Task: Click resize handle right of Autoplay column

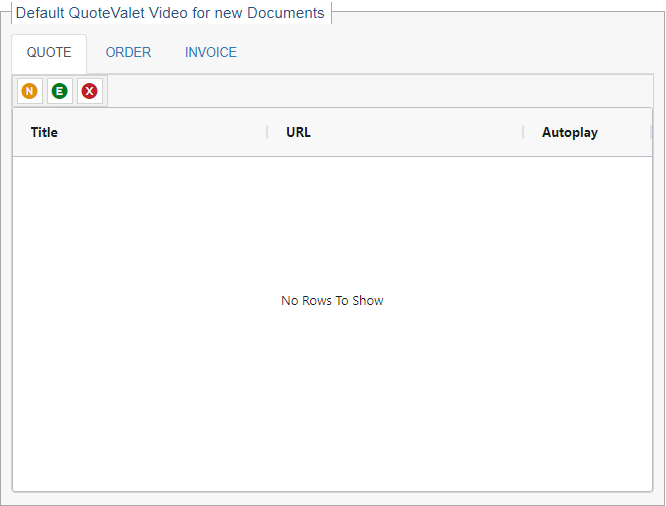Action: pyautogui.click(x=650, y=132)
